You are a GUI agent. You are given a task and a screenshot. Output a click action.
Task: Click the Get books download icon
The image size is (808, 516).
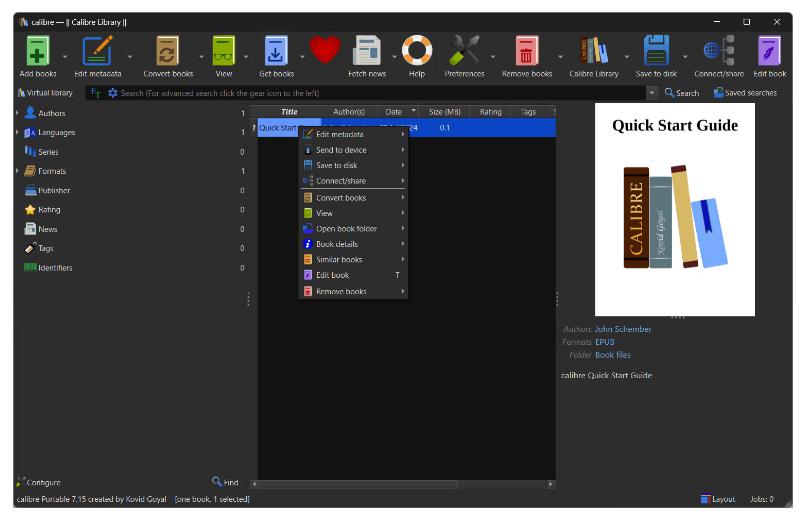[x=276, y=51]
